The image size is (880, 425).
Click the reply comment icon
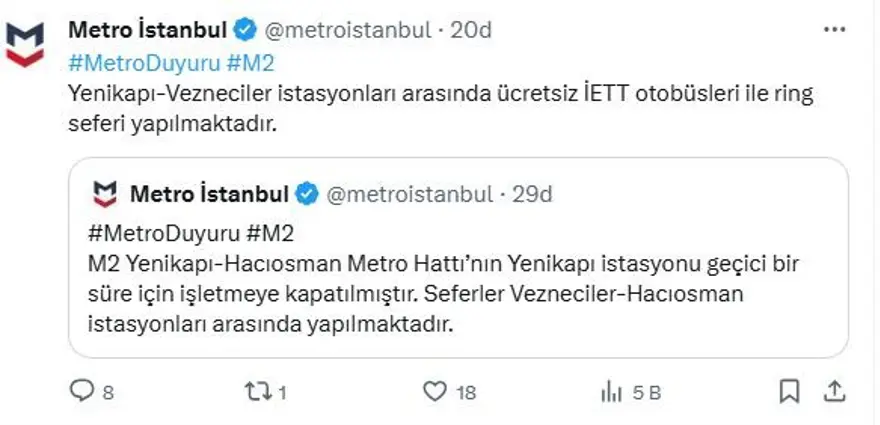[x=80, y=392]
